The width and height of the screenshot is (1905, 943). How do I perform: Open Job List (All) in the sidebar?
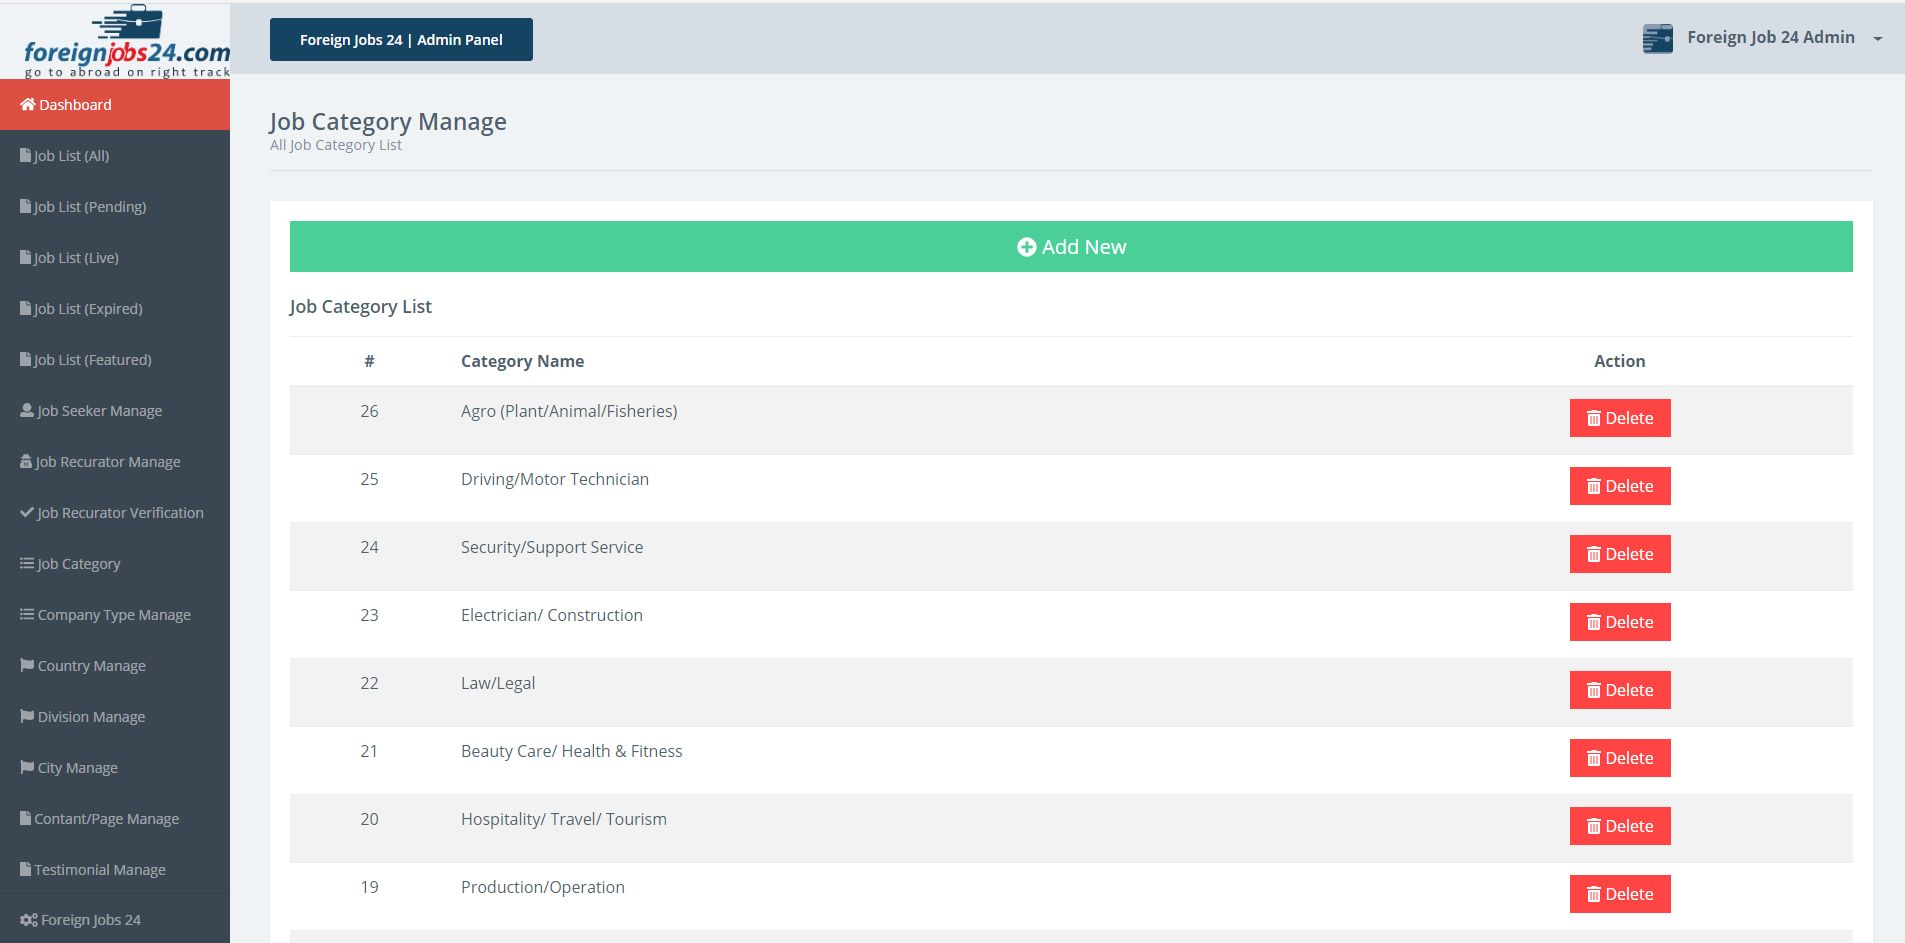115,155
